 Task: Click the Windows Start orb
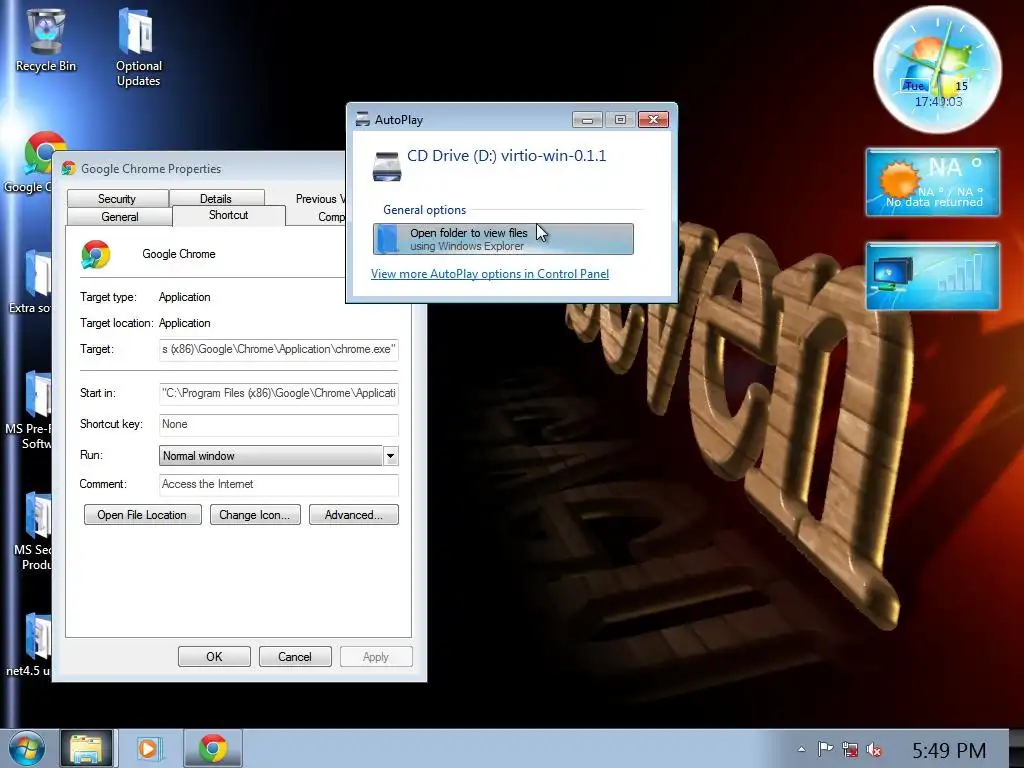26,748
